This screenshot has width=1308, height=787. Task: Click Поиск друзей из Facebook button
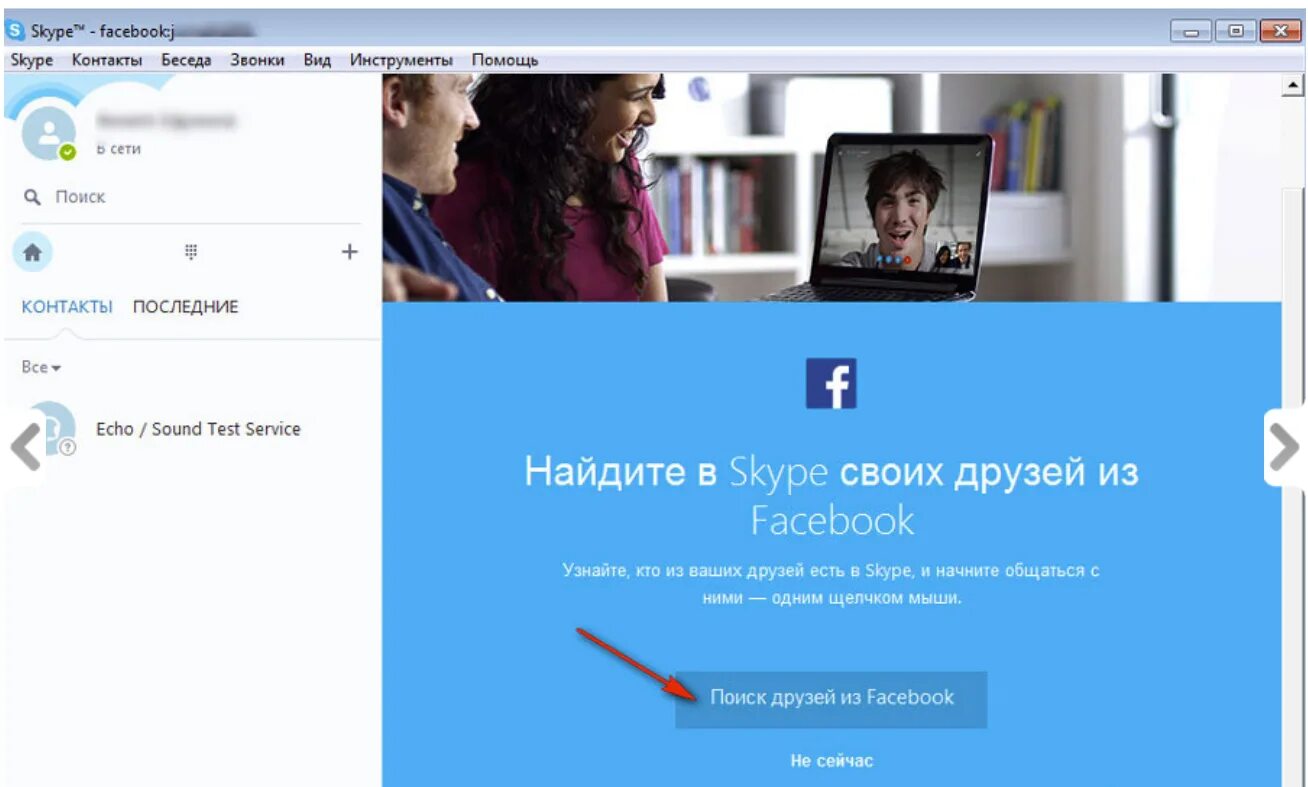[x=831, y=698]
